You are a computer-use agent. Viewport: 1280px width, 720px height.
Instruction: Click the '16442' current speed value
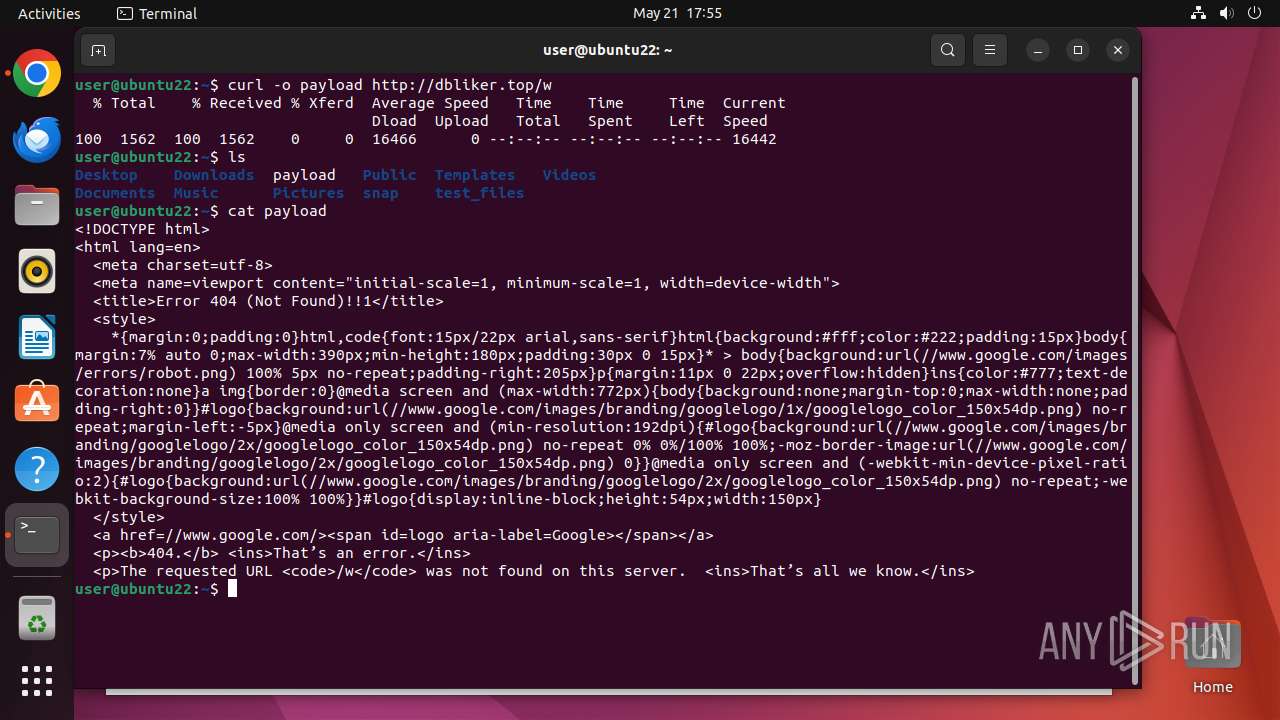754,139
